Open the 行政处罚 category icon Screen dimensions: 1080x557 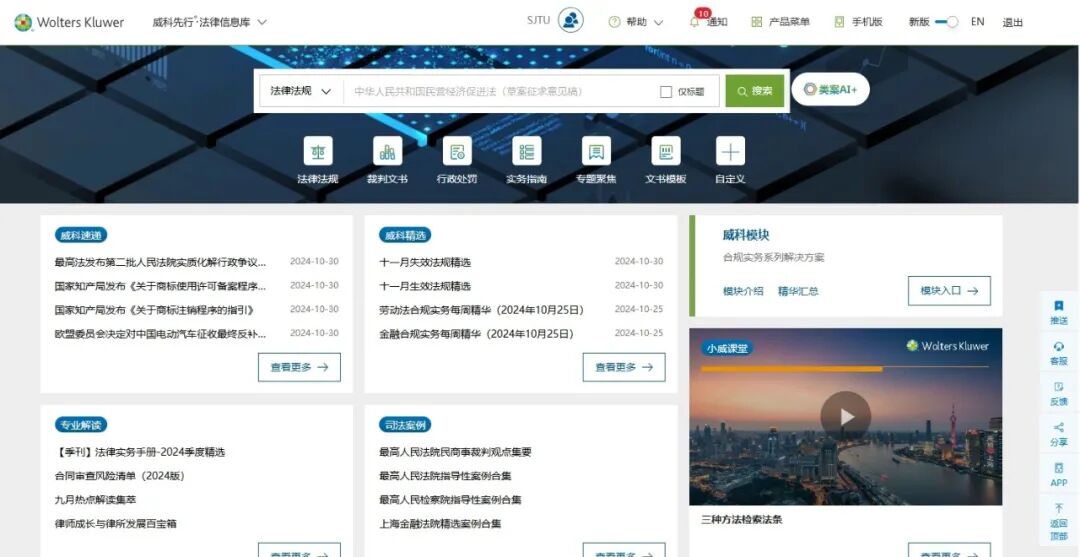coord(457,152)
